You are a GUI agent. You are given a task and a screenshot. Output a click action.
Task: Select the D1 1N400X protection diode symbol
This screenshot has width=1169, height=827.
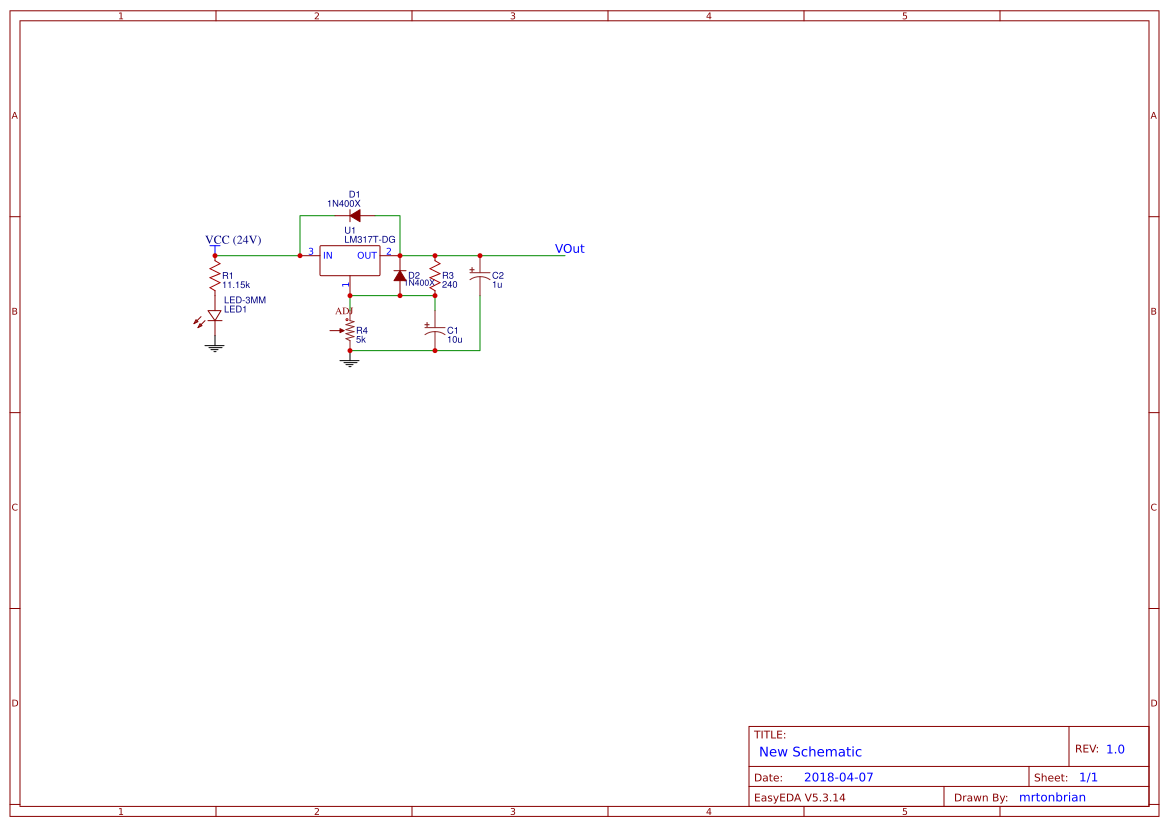(x=355, y=215)
